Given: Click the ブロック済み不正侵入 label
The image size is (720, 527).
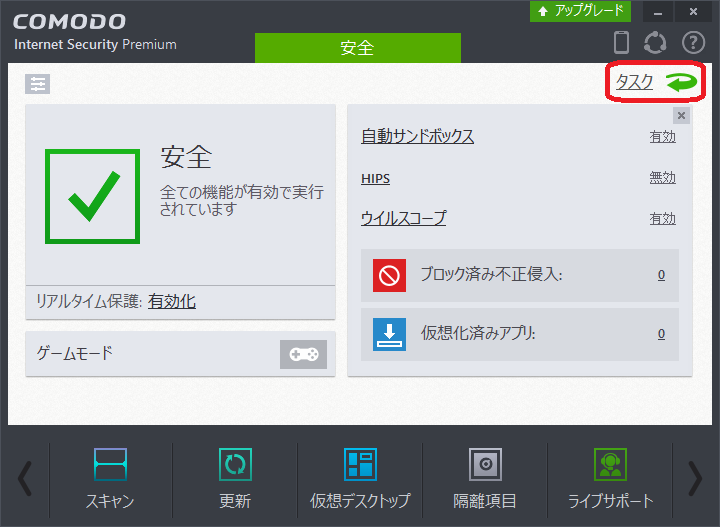Looking at the screenshot, I should point(491,275).
